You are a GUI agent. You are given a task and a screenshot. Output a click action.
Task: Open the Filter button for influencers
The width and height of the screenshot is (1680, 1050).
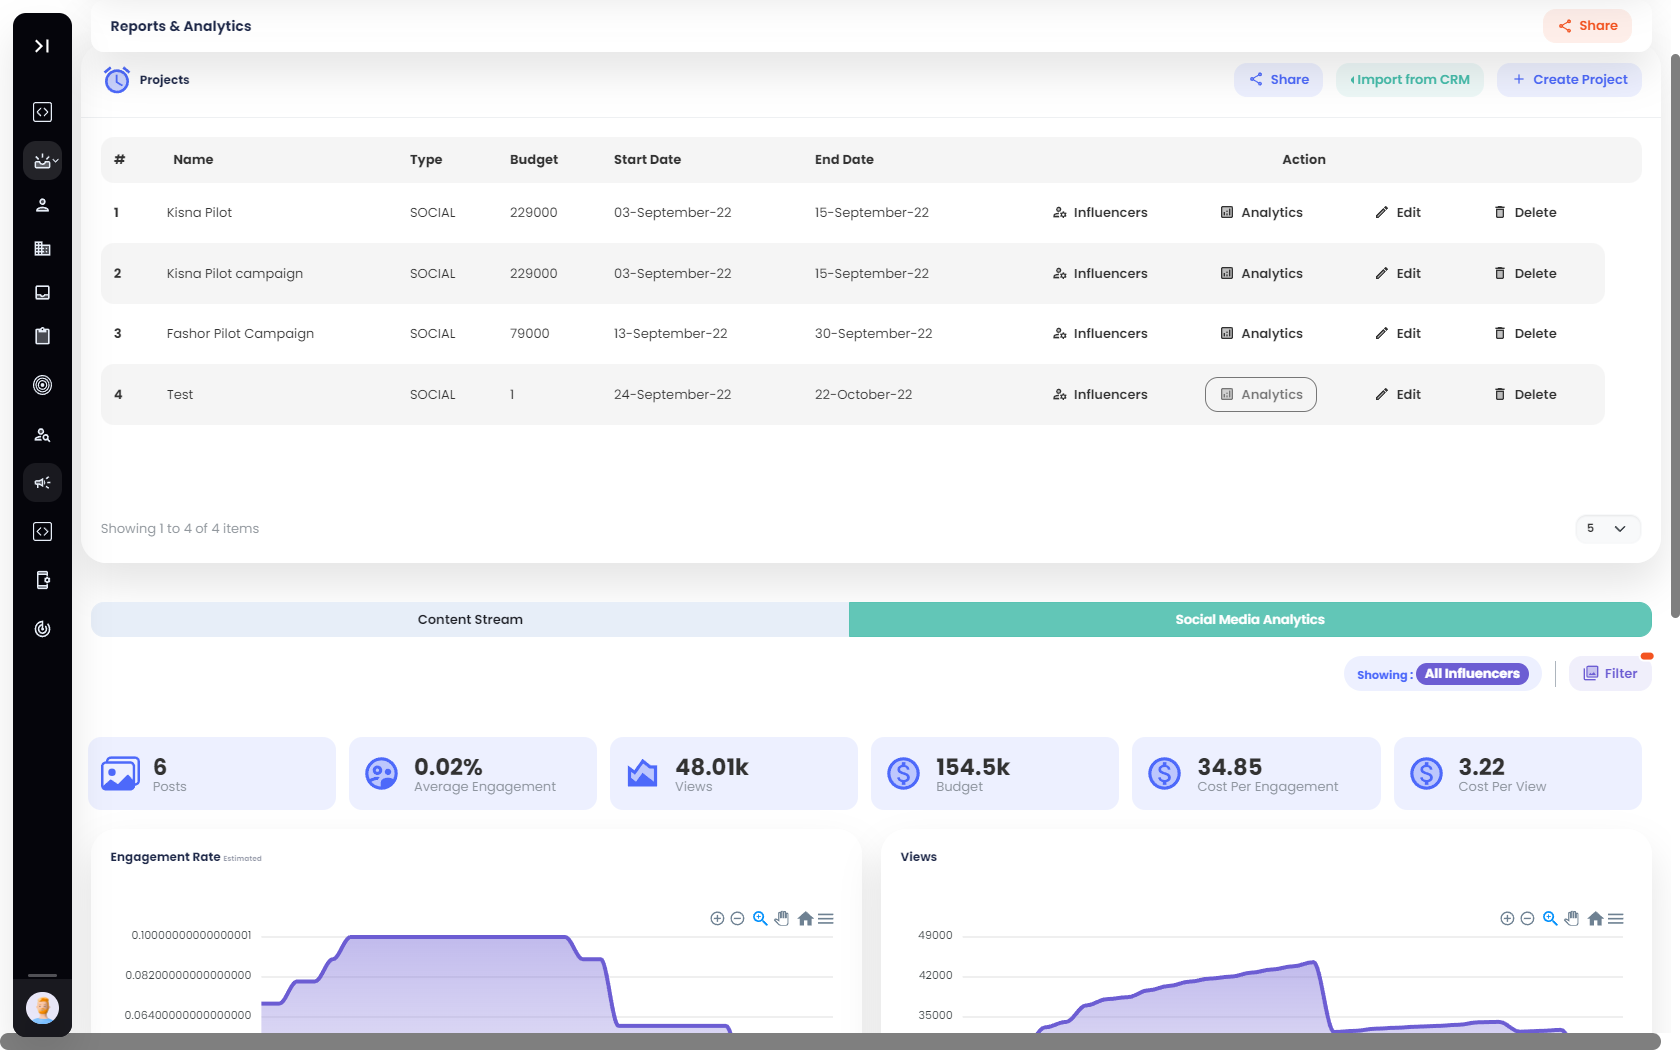(1610, 674)
